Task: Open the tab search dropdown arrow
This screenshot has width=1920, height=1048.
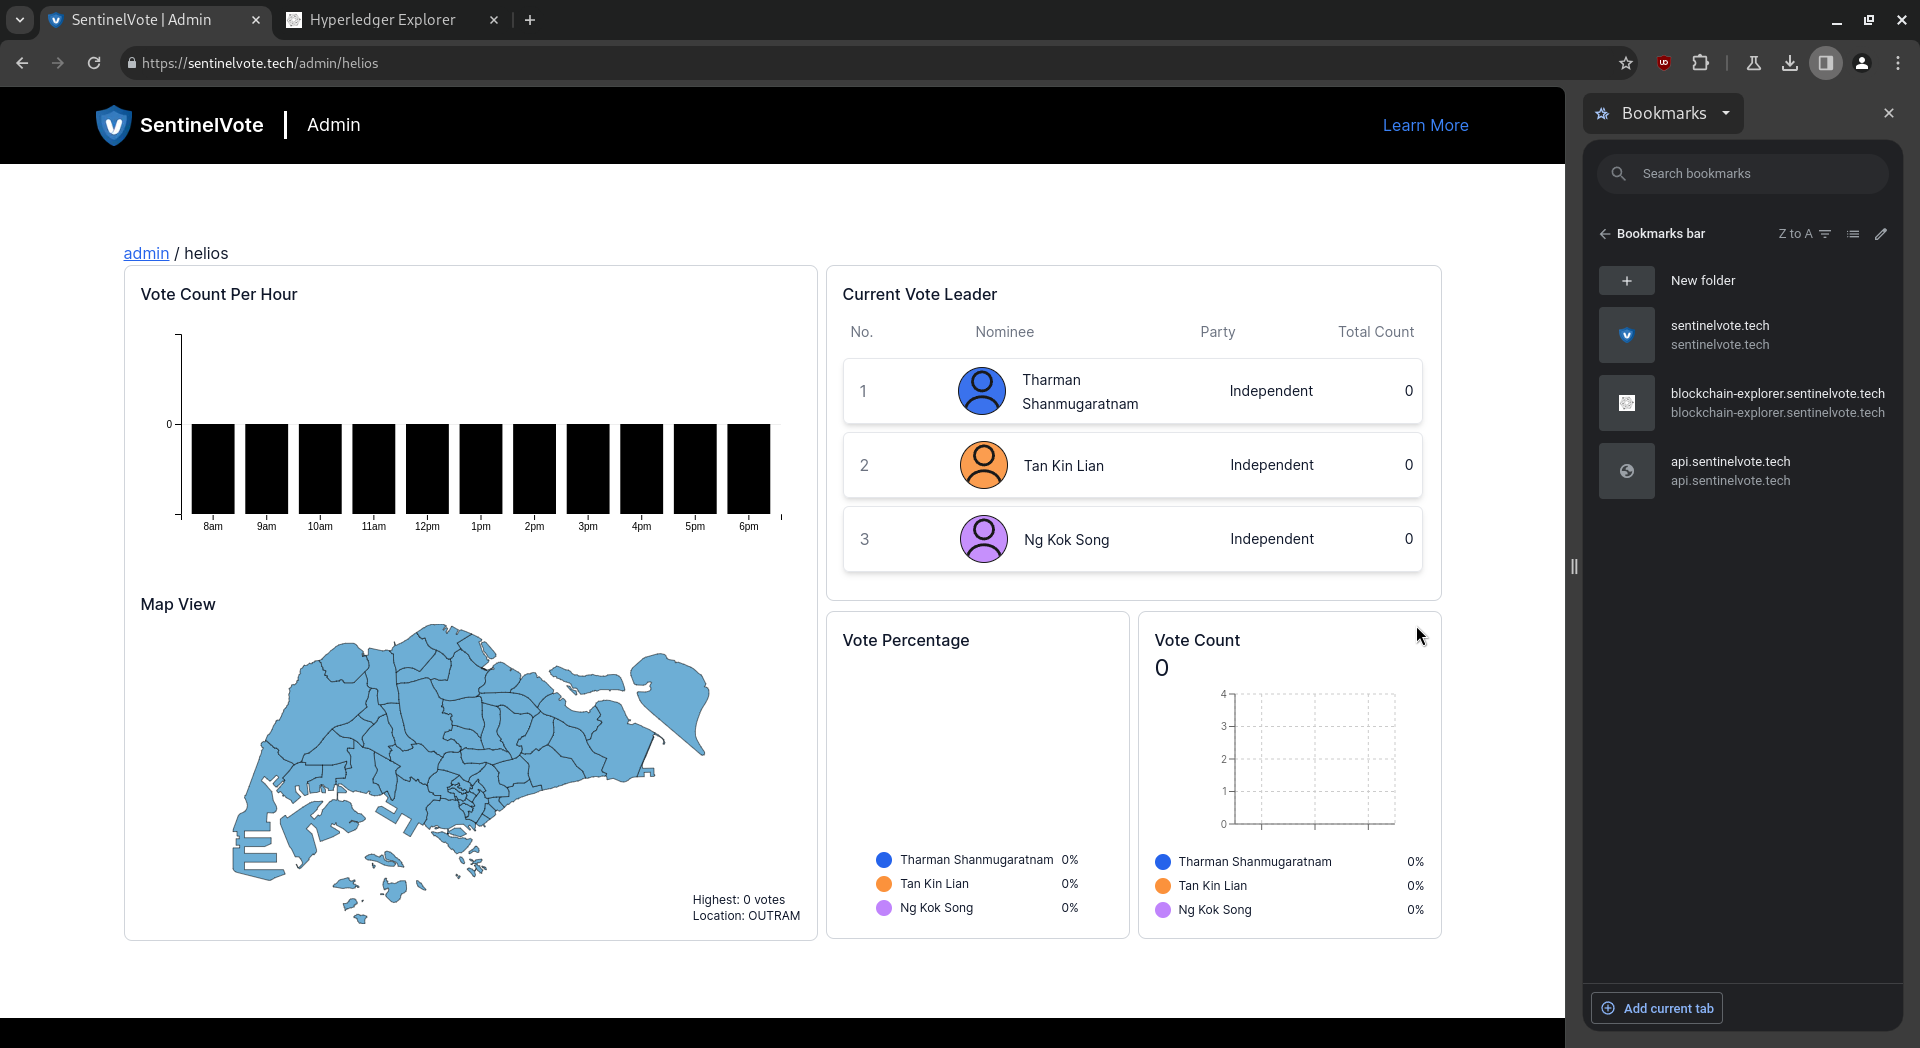Action: pos(19,20)
